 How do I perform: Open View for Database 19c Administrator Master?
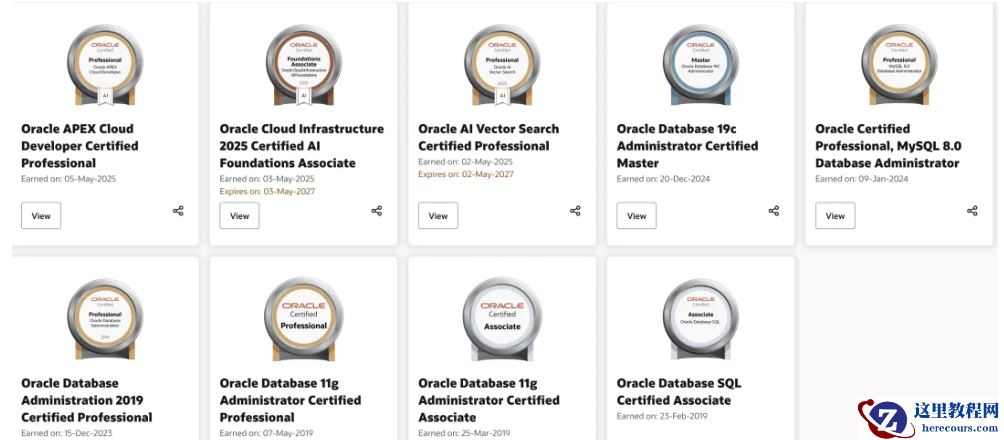click(x=637, y=215)
